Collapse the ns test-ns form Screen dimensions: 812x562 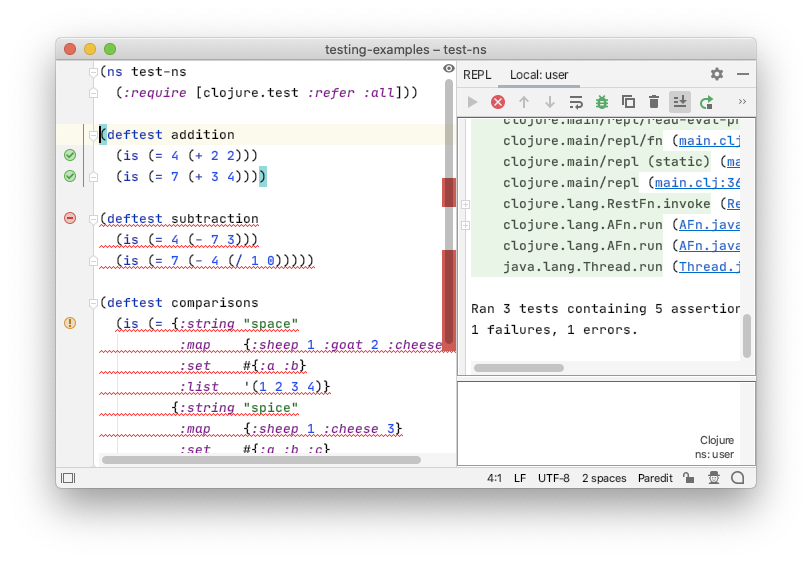click(x=93, y=71)
